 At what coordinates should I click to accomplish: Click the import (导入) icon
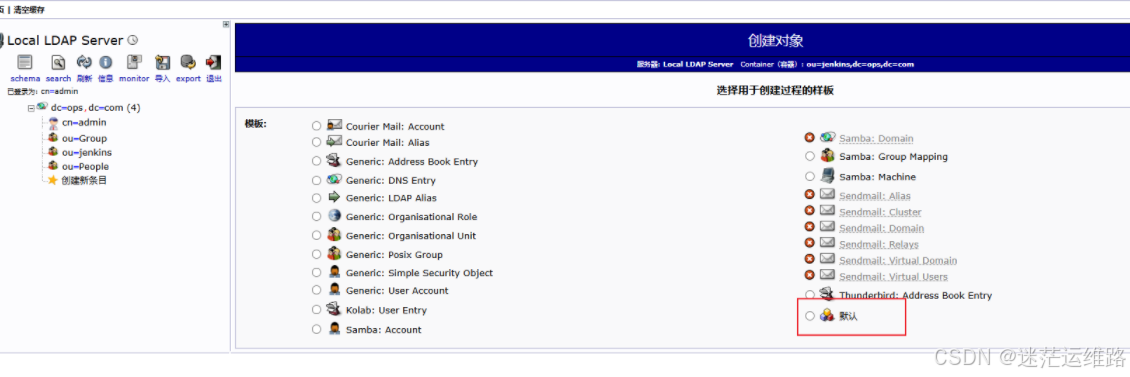(162, 62)
